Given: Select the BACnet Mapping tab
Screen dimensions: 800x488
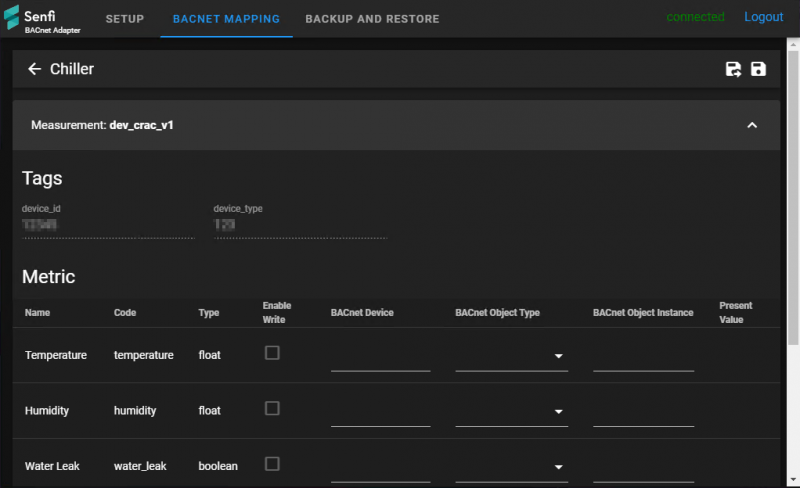Looking at the screenshot, I should [x=226, y=19].
